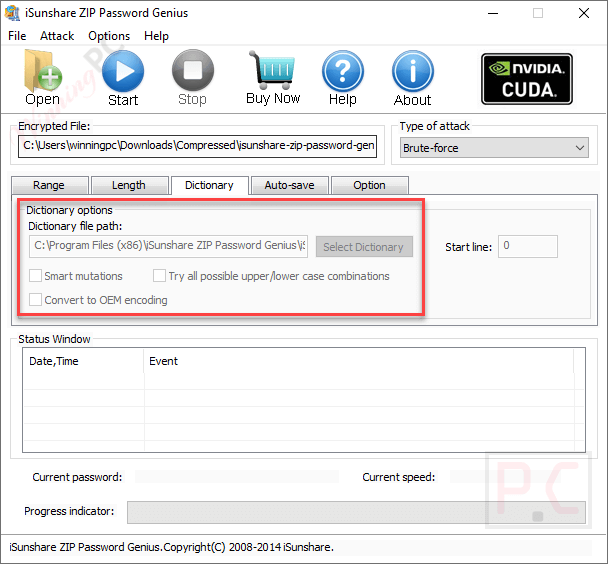Screen dimensions: 608x564
Task: Close the ZIP Password Genius window
Action: coord(584,13)
